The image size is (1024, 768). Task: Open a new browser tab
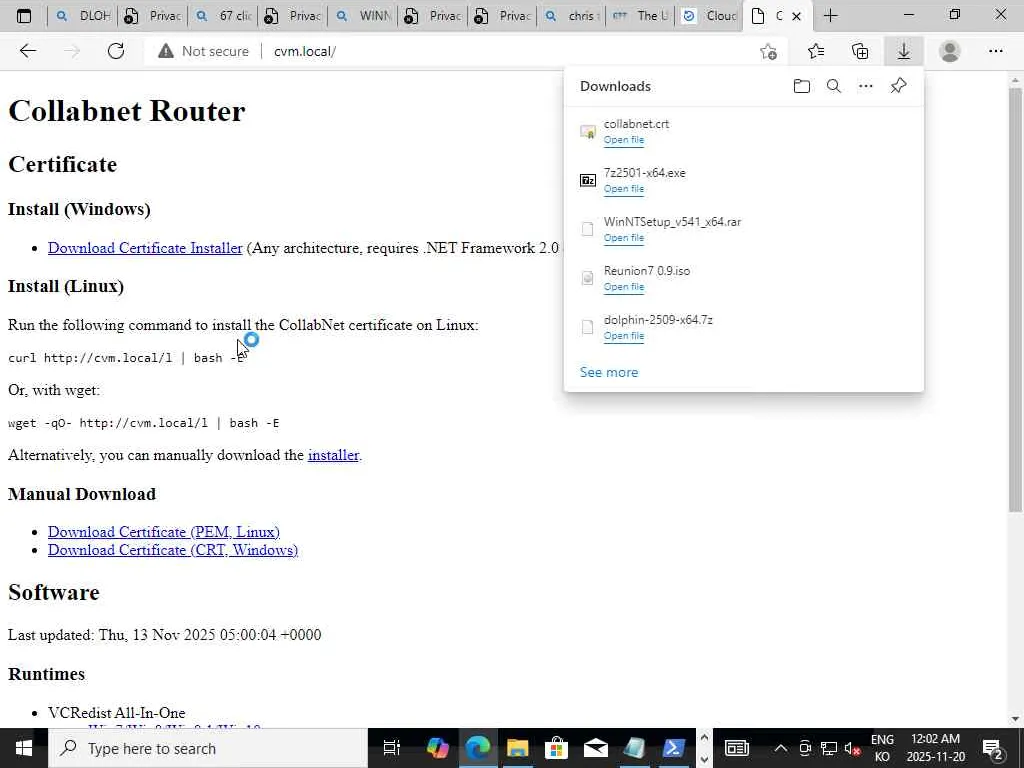pyautogui.click(x=830, y=16)
